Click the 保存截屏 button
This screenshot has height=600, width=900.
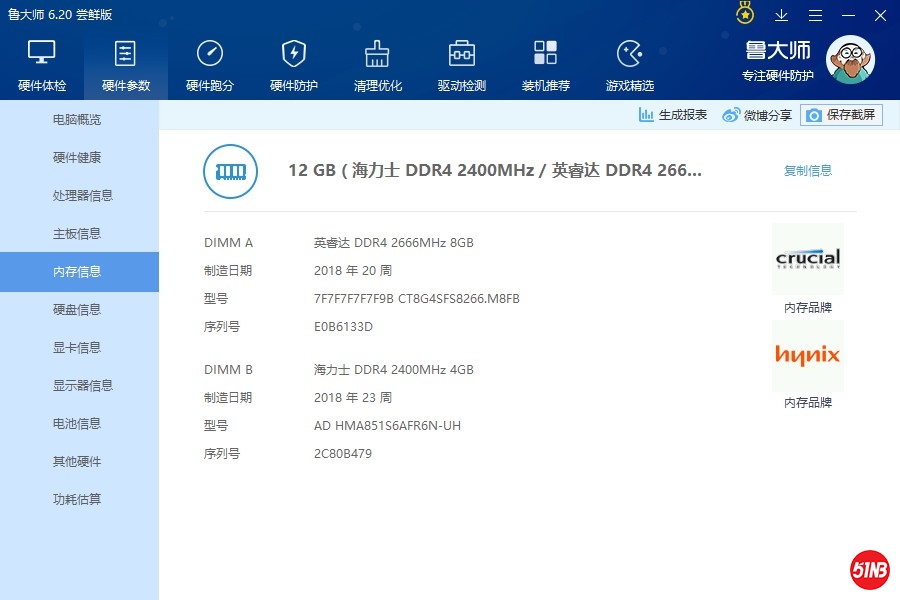click(841, 115)
